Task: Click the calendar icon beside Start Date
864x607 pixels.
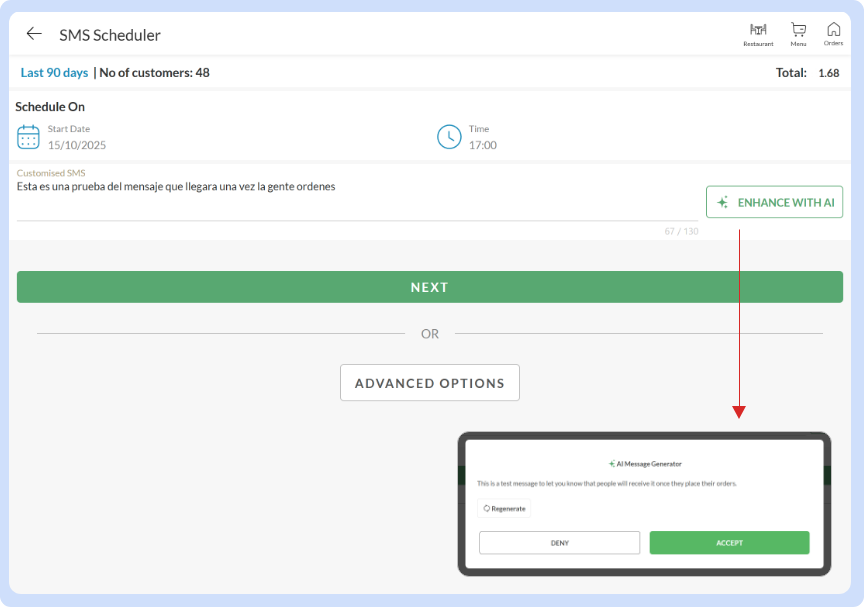Action: click(x=29, y=137)
